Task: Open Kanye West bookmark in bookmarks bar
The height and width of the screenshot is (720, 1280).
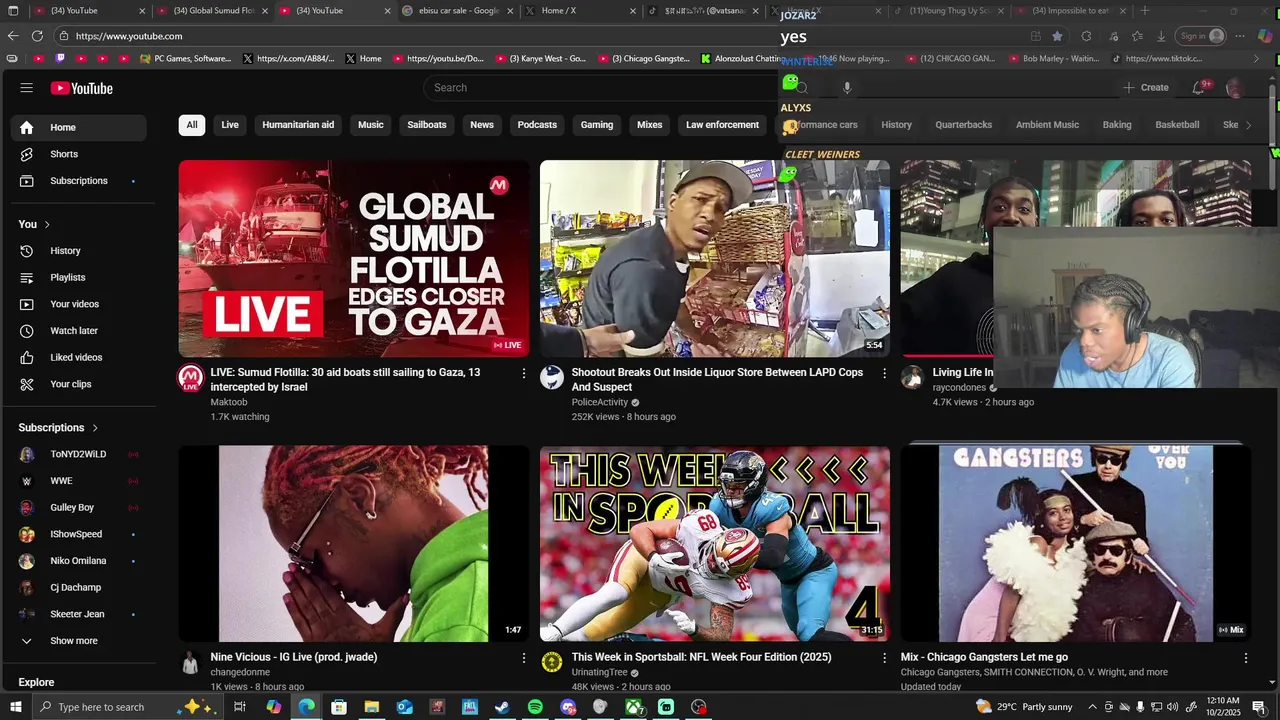Action: pos(541,59)
